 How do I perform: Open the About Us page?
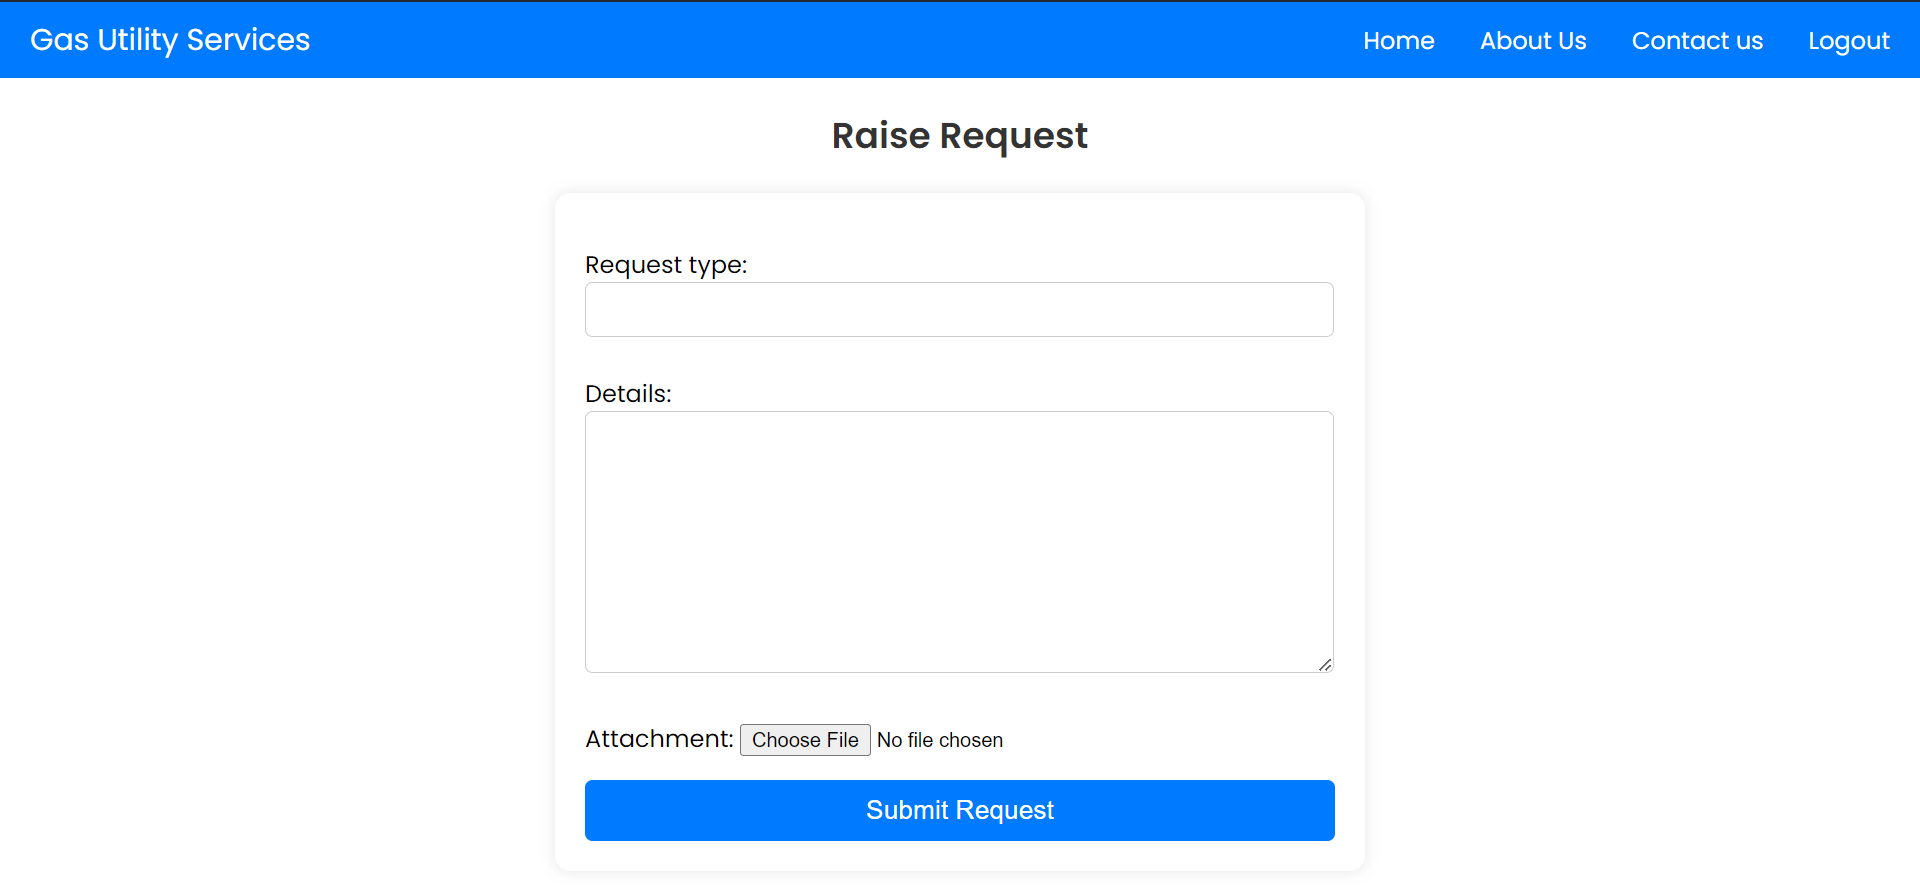pos(1533,41)
